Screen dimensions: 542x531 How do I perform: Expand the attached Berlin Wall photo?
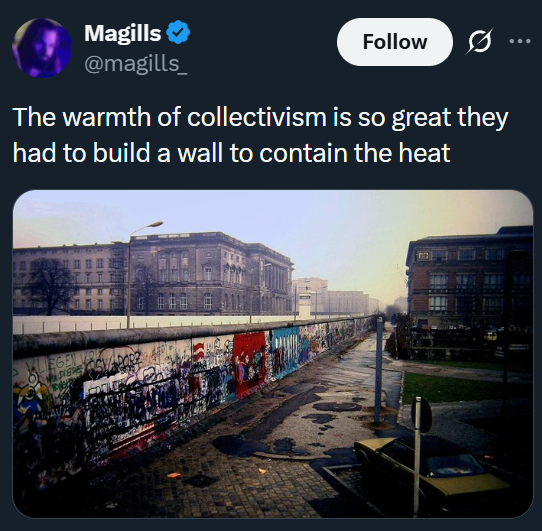pyautogui.click(x=273, y=354)
